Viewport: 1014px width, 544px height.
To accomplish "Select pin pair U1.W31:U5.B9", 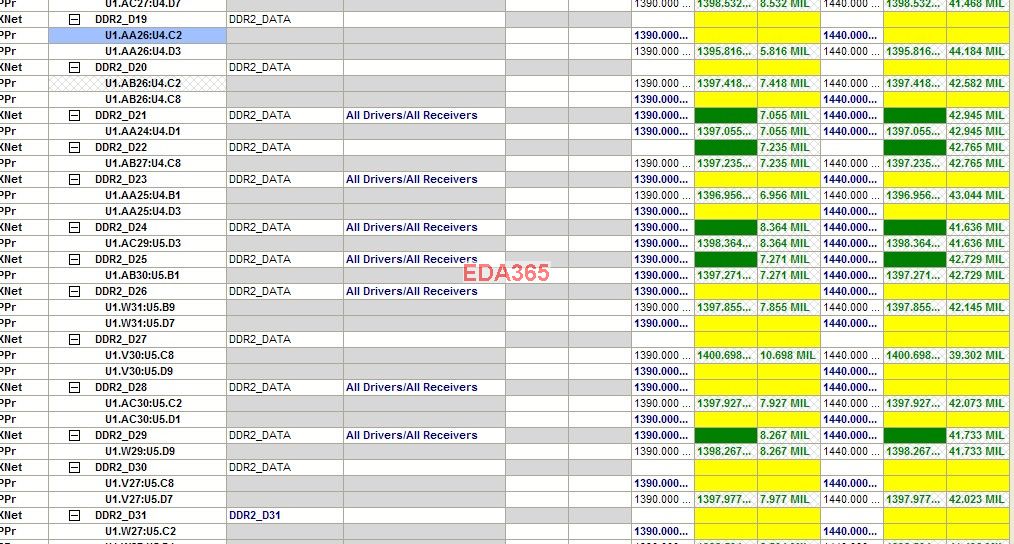I will tap(140, 307).
